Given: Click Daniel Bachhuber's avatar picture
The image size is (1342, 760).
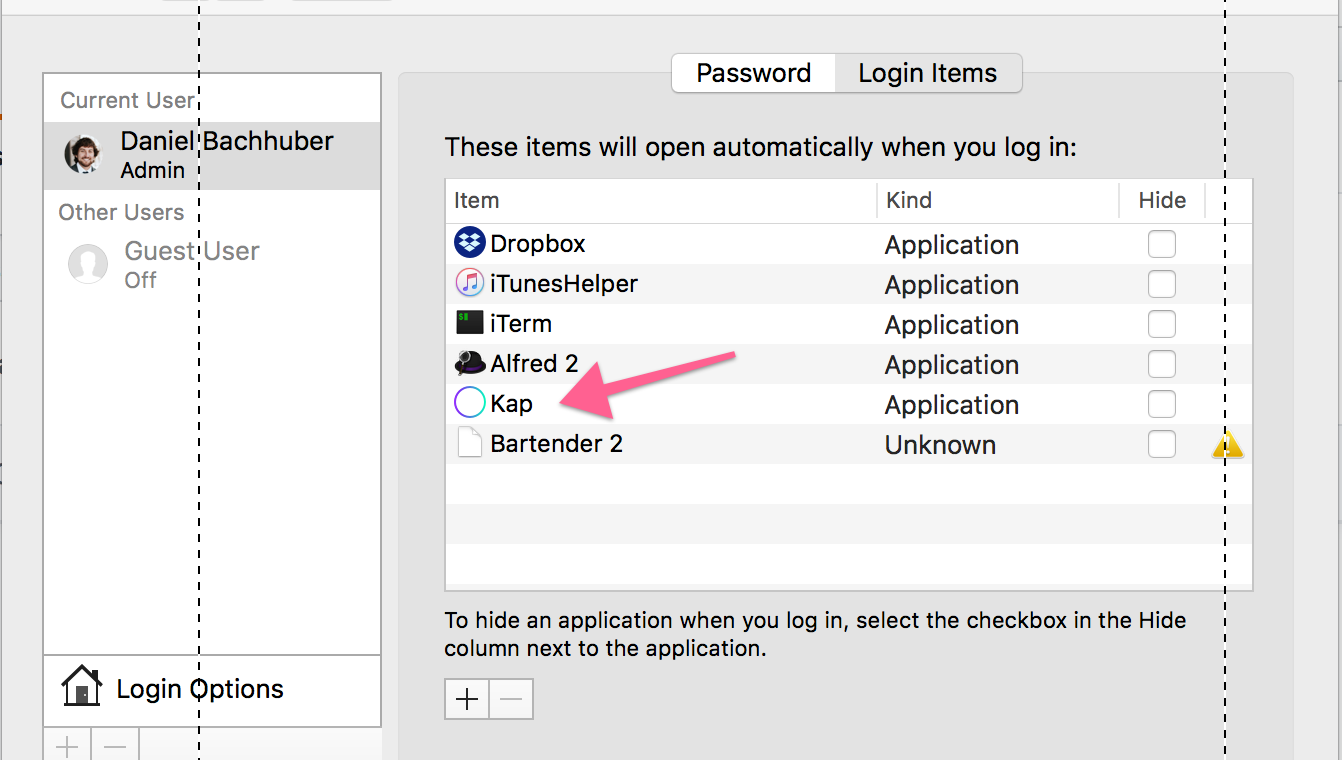Looking at the screenshot, I should [x=83, y=154].
